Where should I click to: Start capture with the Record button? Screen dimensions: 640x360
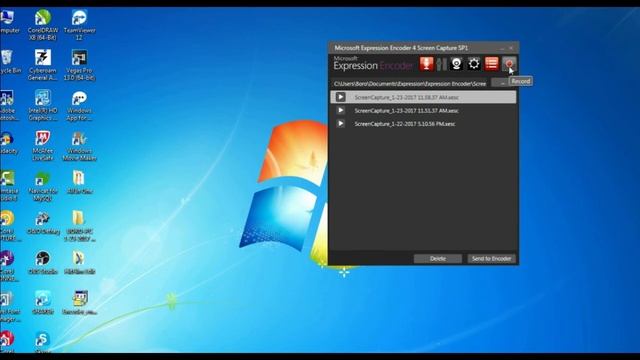tap(509, 64)
